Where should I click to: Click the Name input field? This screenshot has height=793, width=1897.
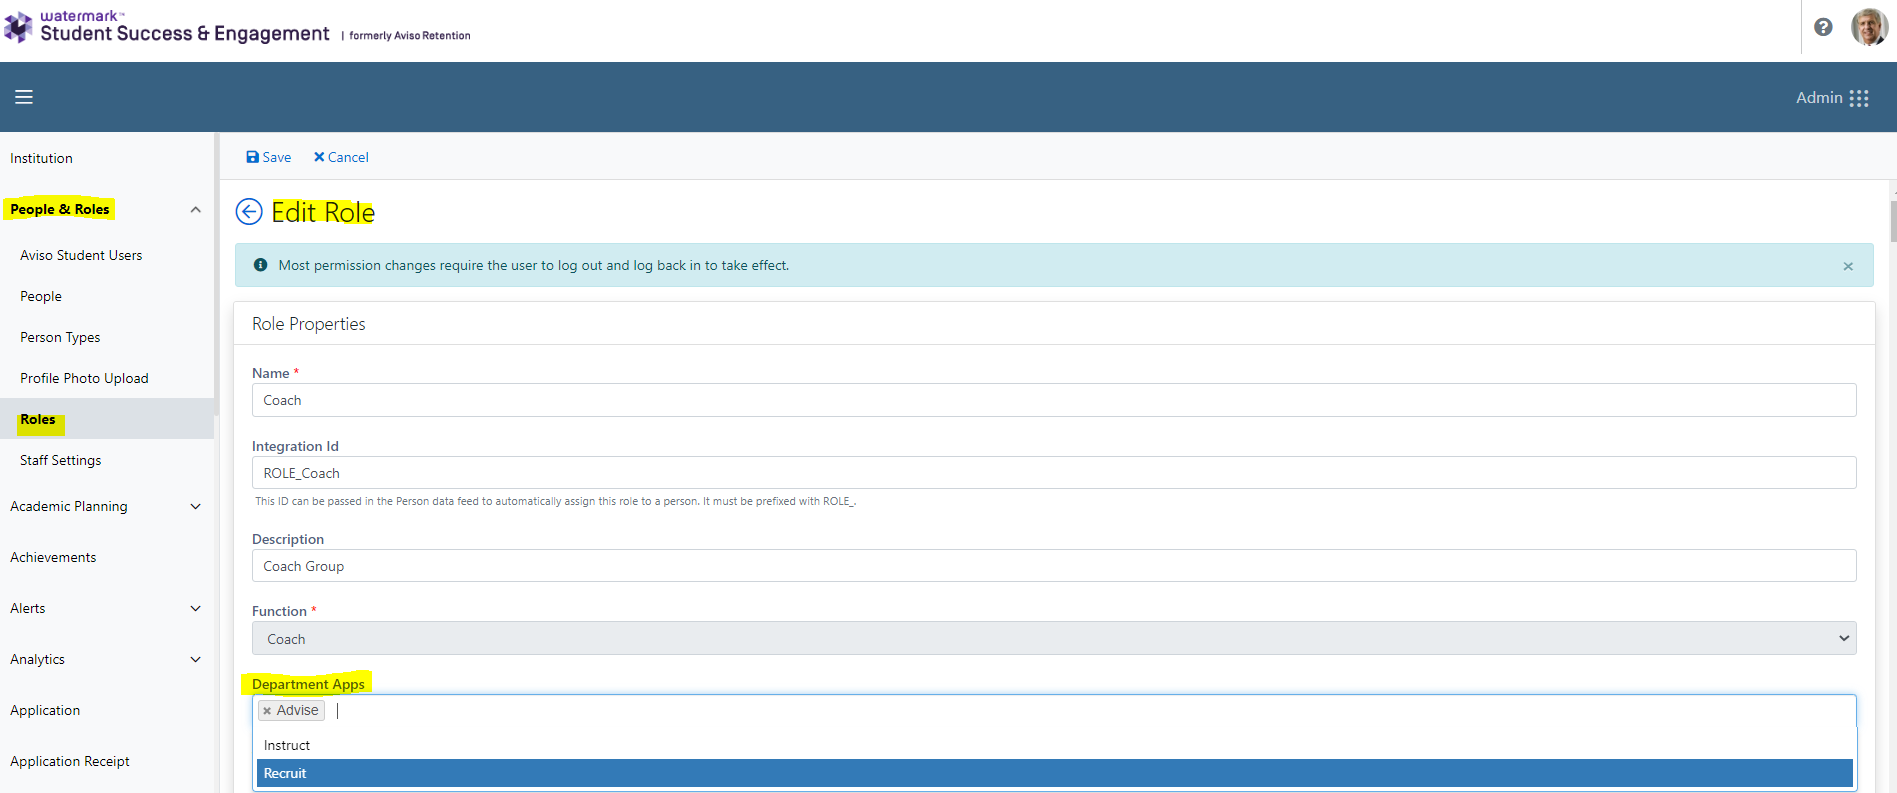1054,400
